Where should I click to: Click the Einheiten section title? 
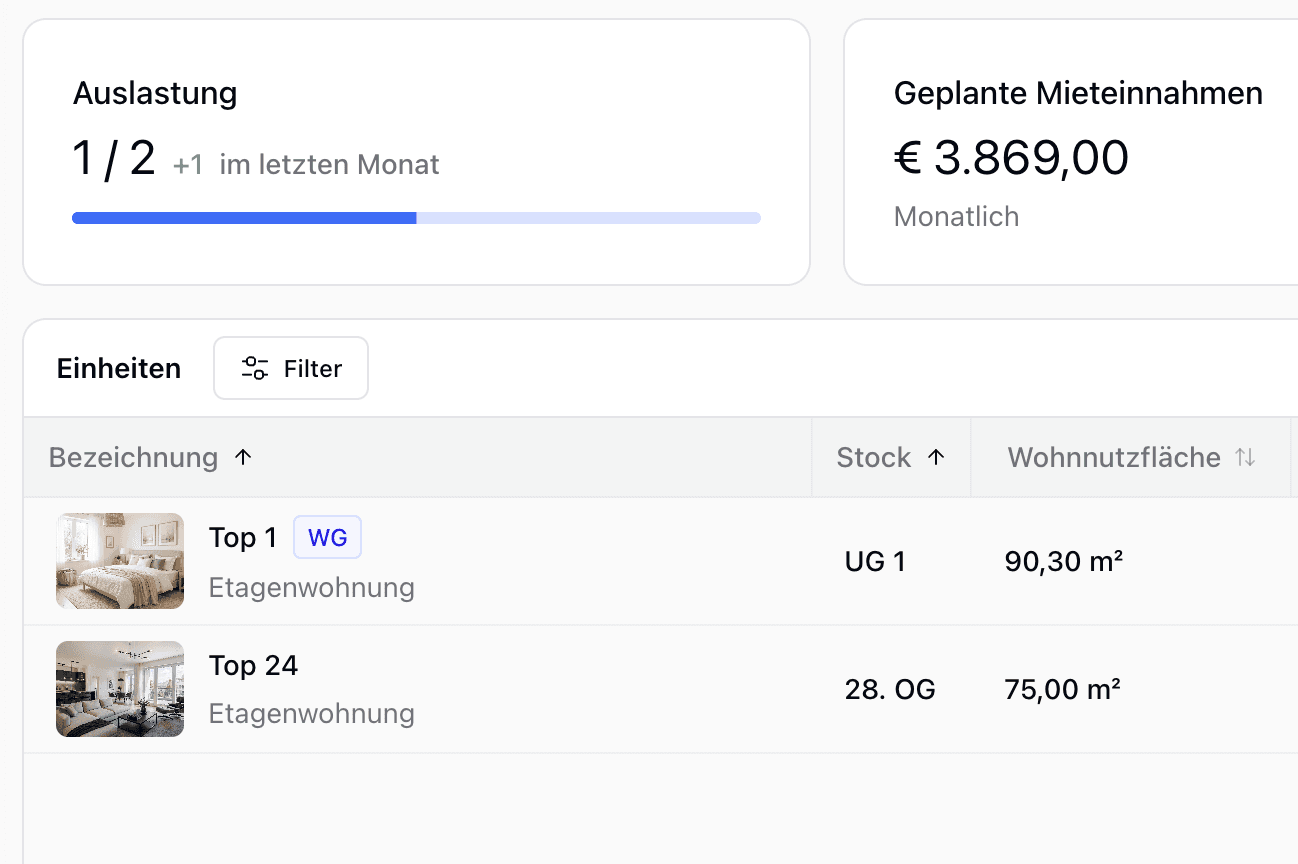click(119, 368)
